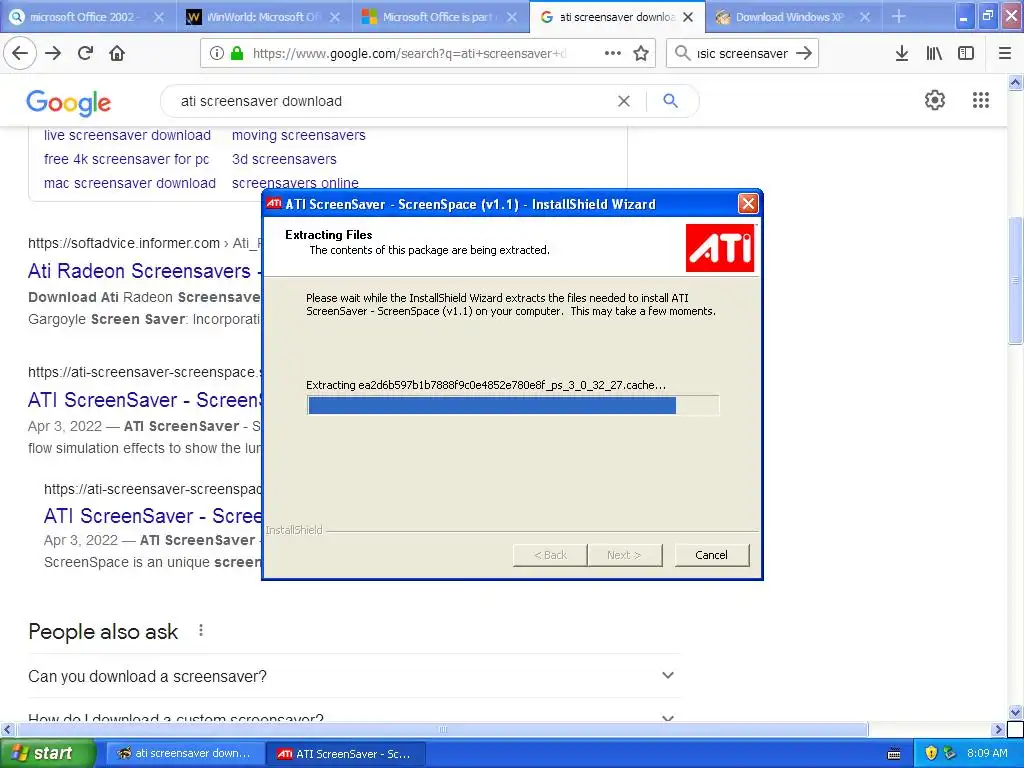Image resolution: width=1024 pixels, height=768 pixels.
Task: Cancel the ATI ScreenSaver extraction
Action: tap(711, 554)
